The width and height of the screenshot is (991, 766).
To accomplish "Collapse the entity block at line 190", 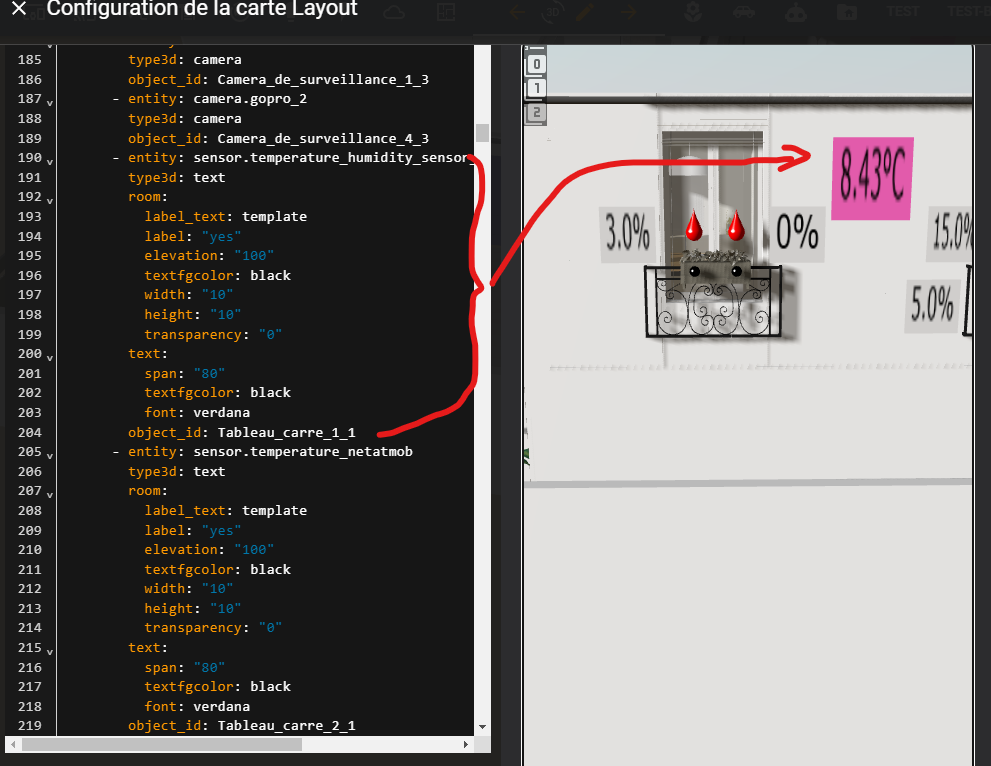I will pos(49,160).
